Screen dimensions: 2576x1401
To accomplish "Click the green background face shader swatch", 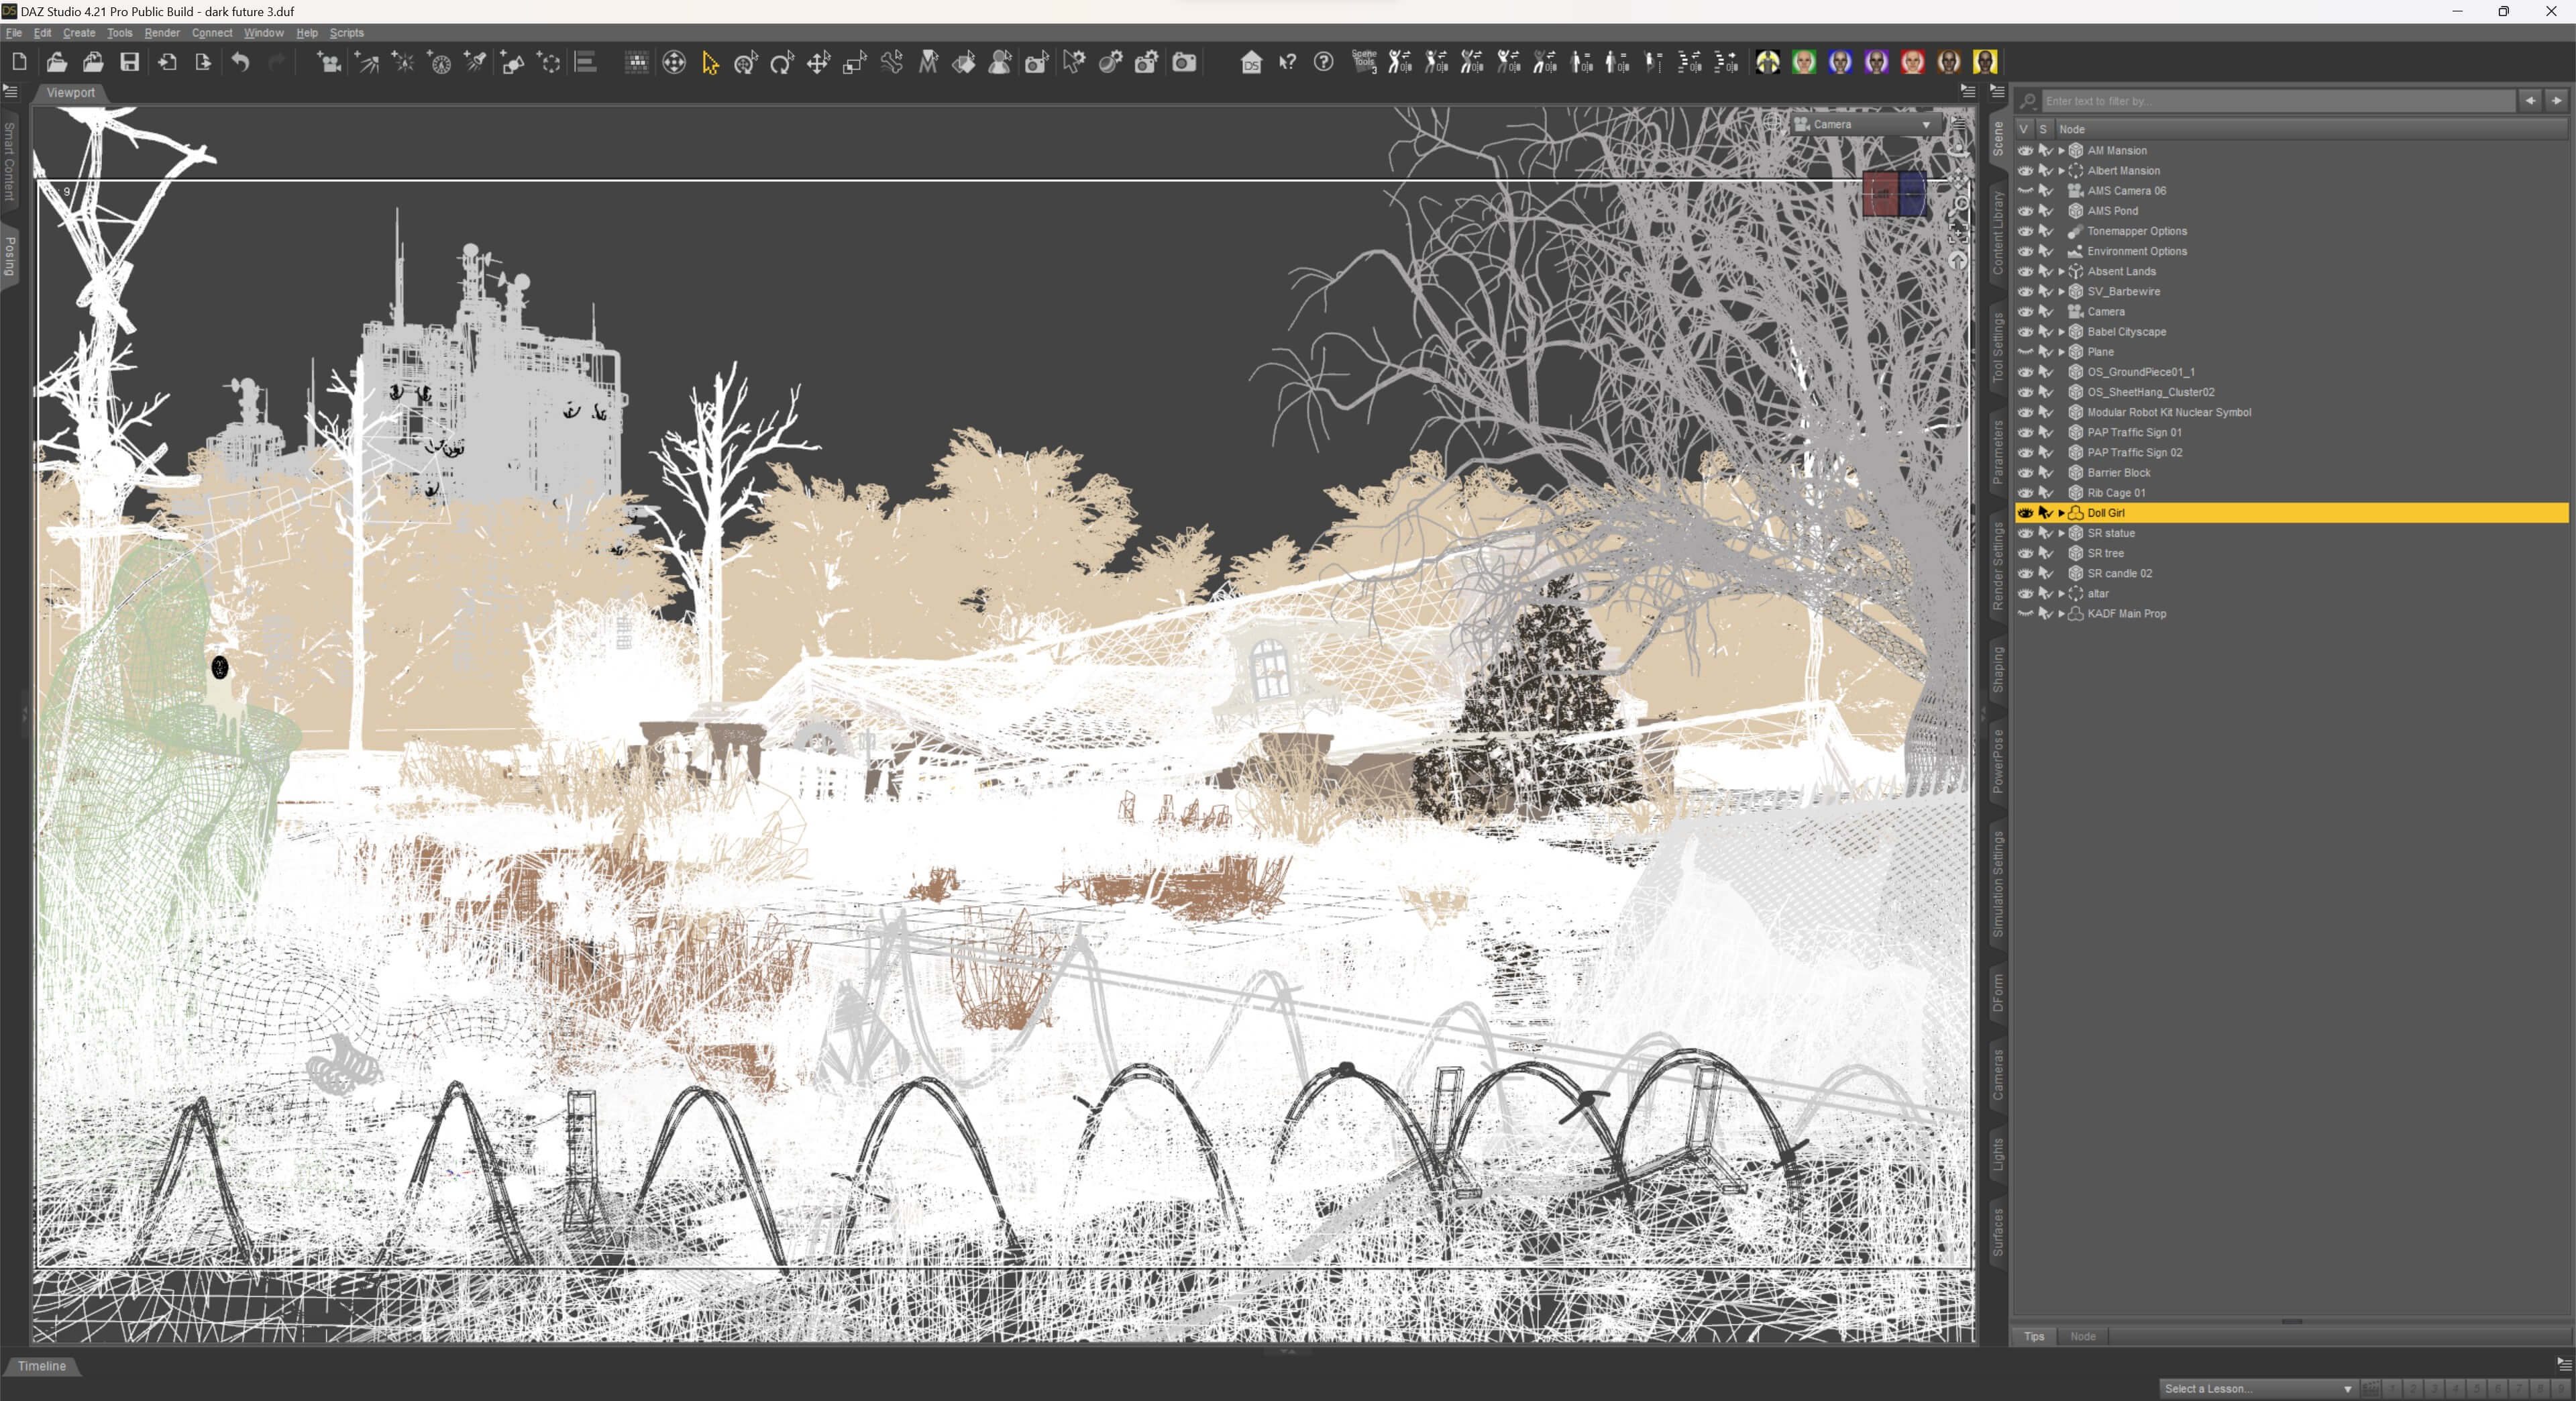I will 1804,63.
